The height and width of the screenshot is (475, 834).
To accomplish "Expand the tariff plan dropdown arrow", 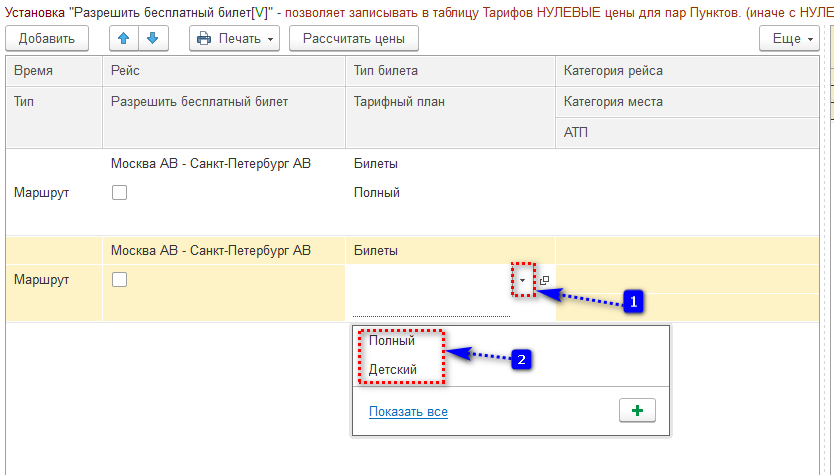I will [x=523, y=281].
